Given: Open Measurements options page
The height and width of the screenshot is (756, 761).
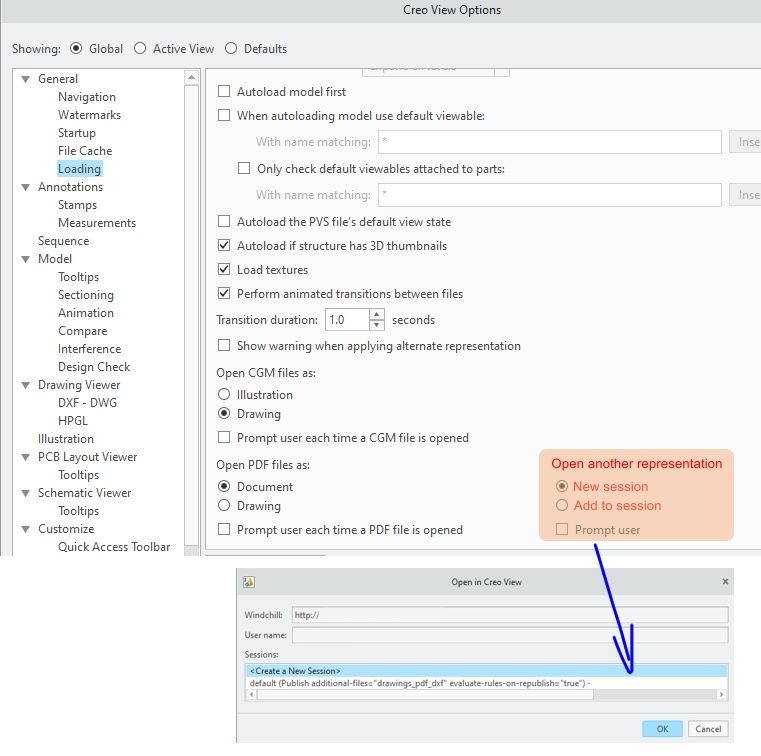Looking at the screenshot, I should (97, 223).
